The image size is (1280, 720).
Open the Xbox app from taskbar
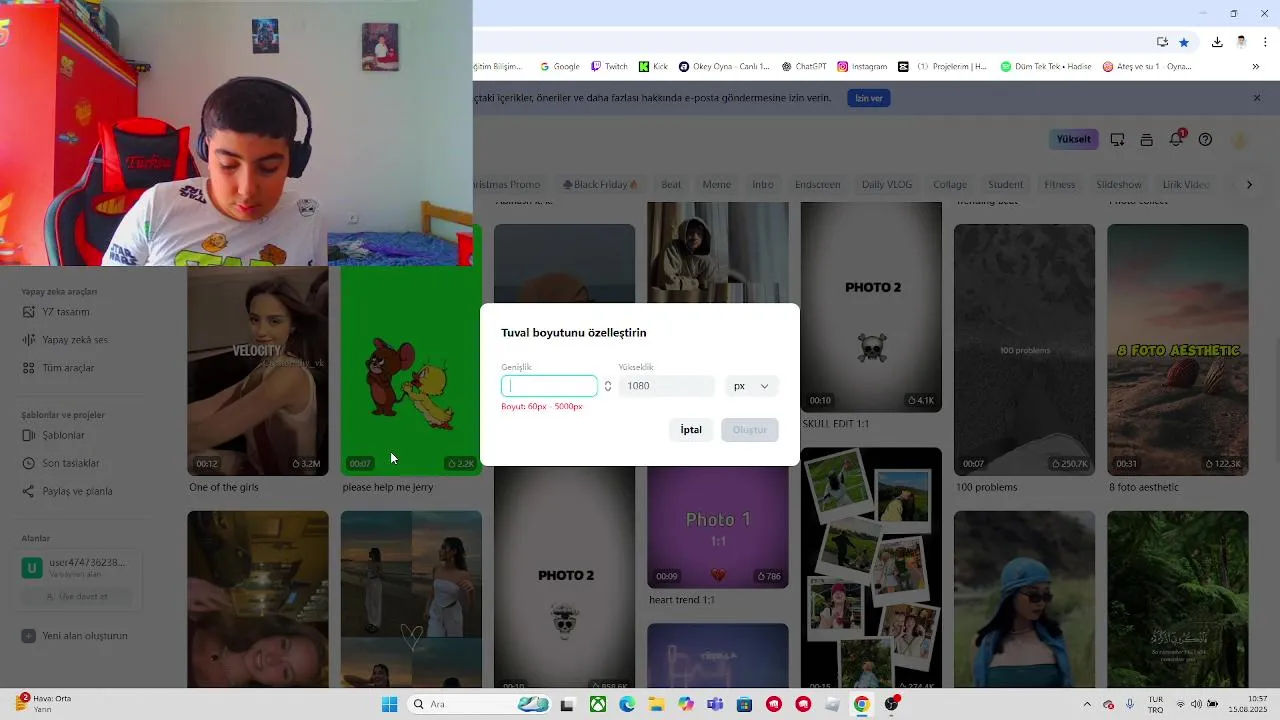pyautogui.click(x=597, y=704)
